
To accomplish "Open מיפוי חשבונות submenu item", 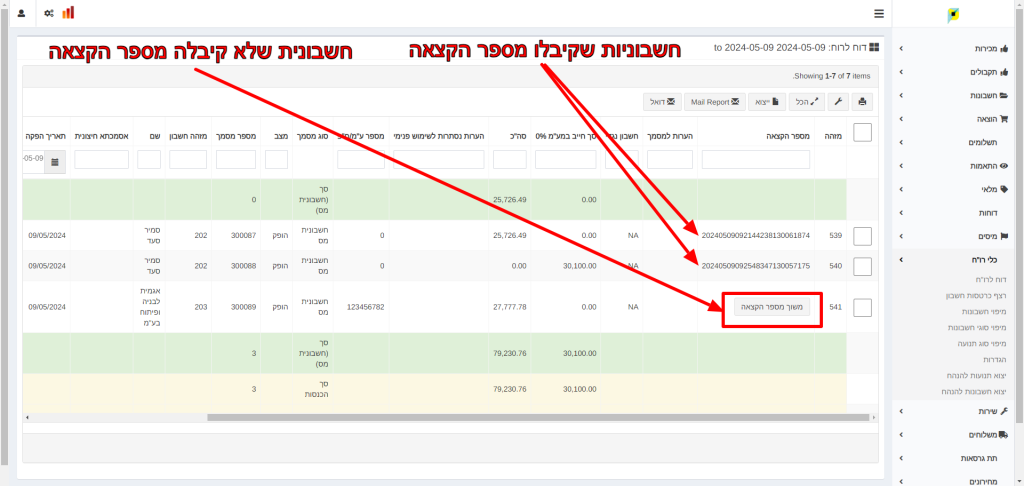I will pyautogui.click(x=984, y=312).
